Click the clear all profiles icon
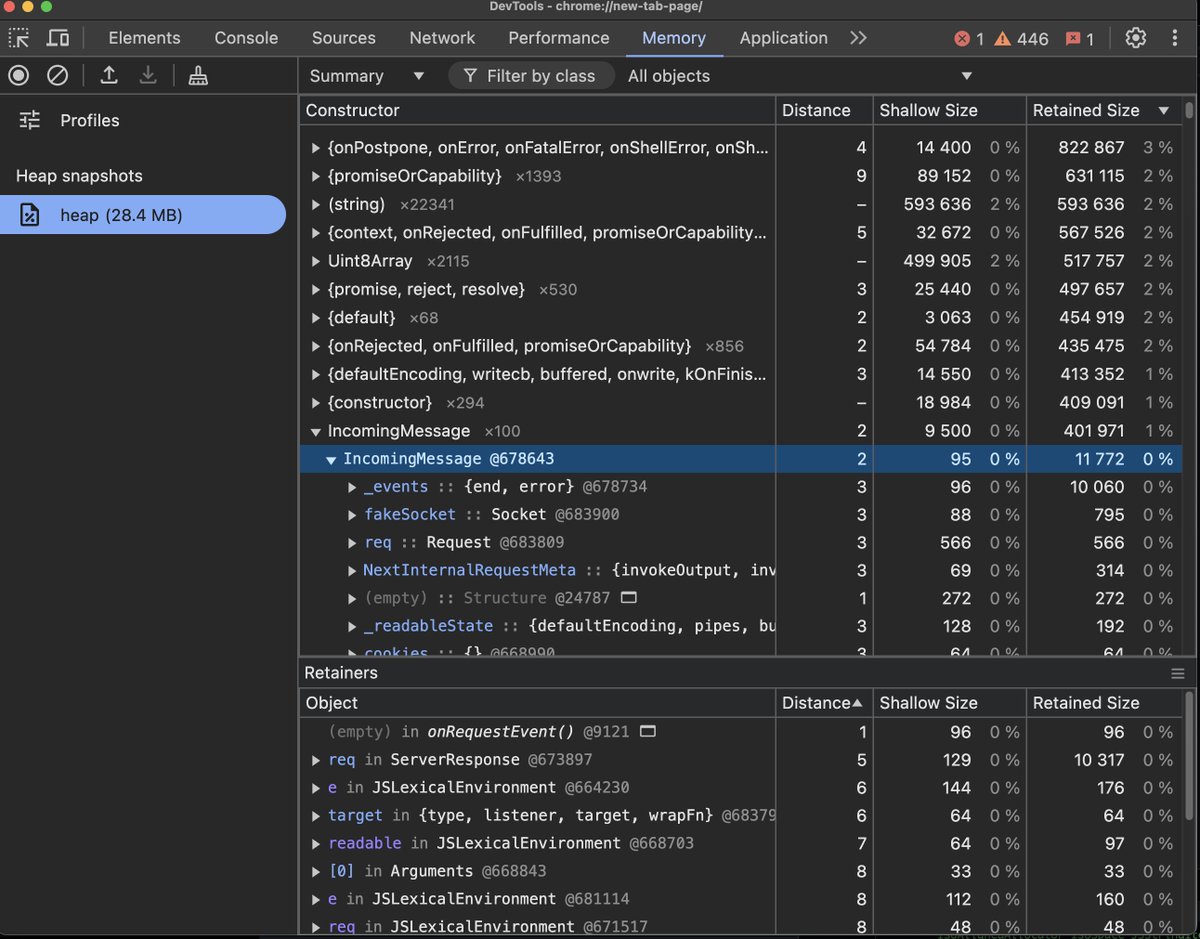Viewport: 1200px width, 939px height. (x=58, y=75)
